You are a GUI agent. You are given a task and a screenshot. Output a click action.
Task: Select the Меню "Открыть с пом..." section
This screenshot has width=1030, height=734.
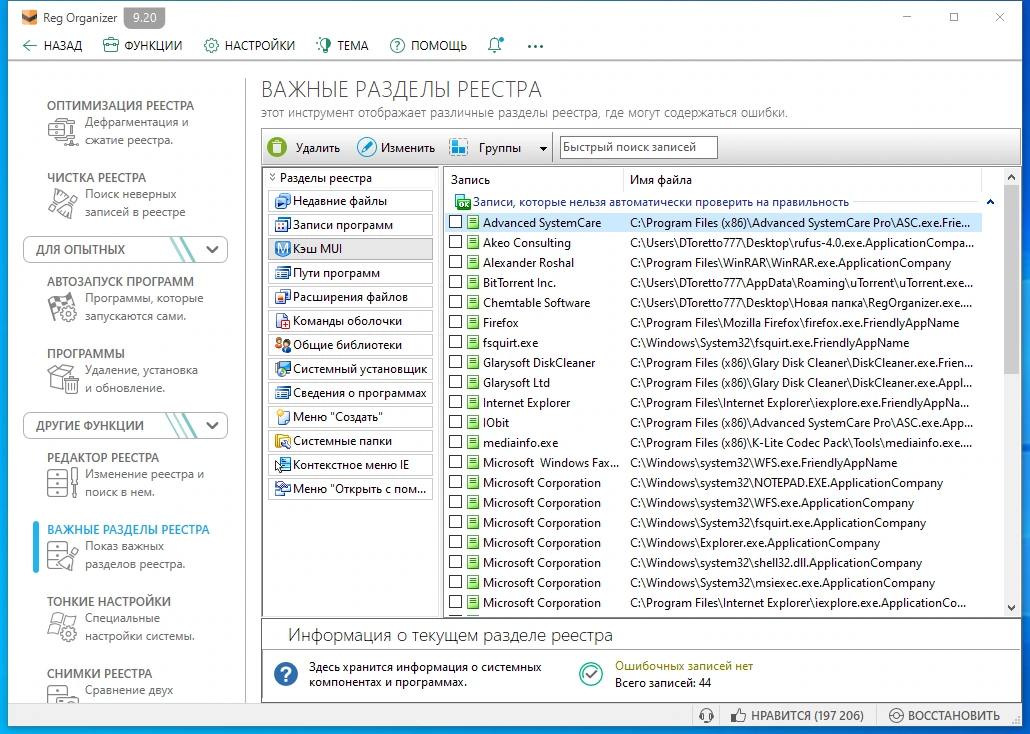pos(350,489)
